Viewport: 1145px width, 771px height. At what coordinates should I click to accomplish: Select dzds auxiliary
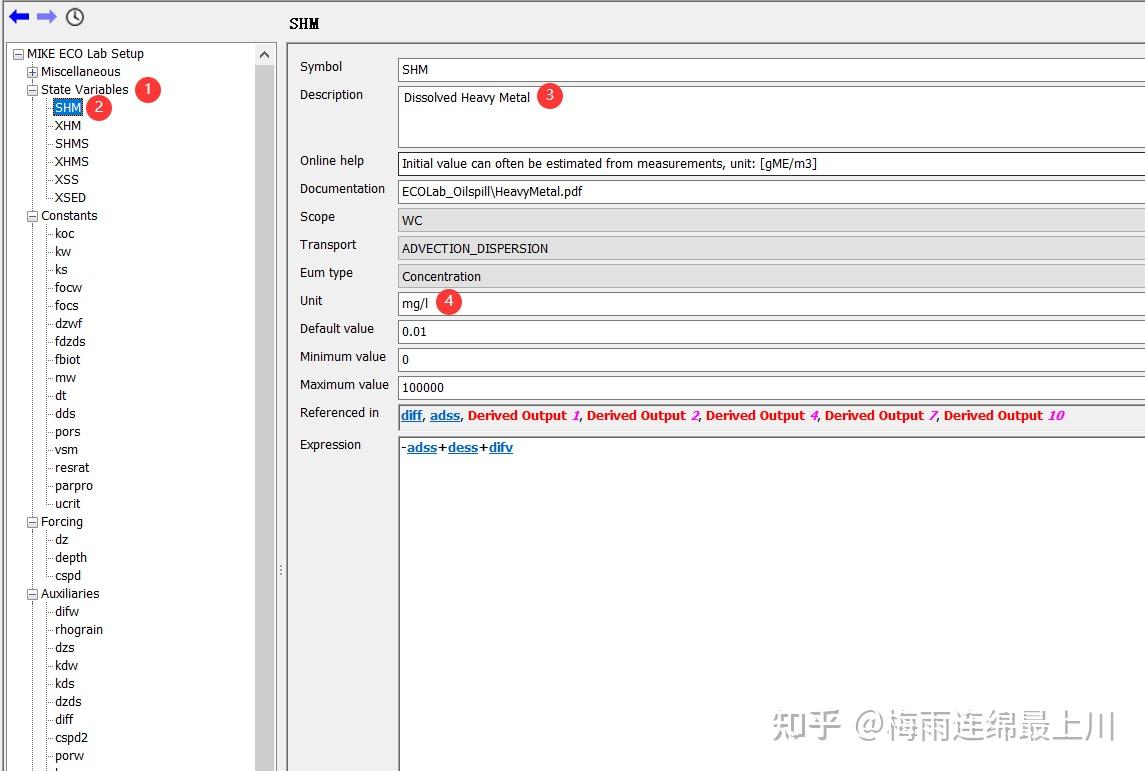[68, 702]
